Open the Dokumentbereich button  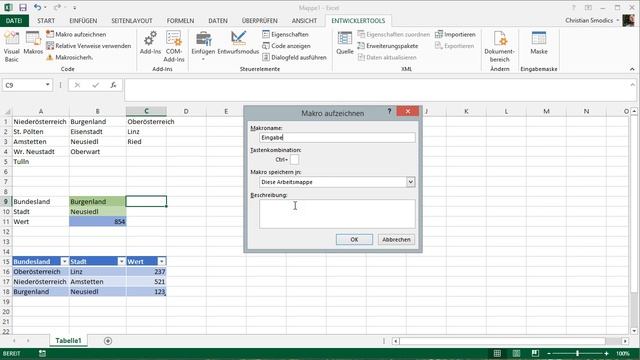[x=500, y=47]
